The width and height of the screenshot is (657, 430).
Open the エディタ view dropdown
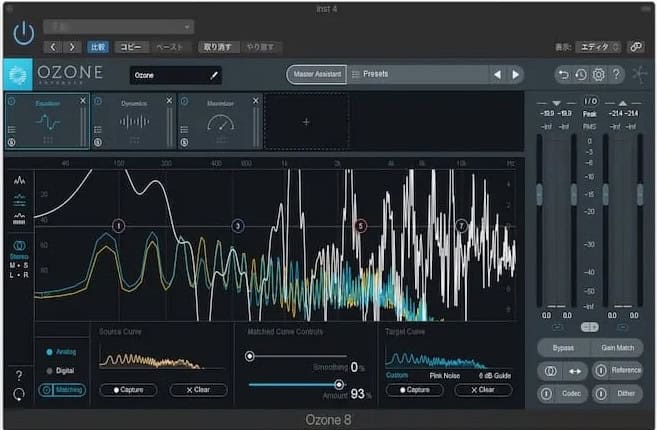[x=598, y=47]
